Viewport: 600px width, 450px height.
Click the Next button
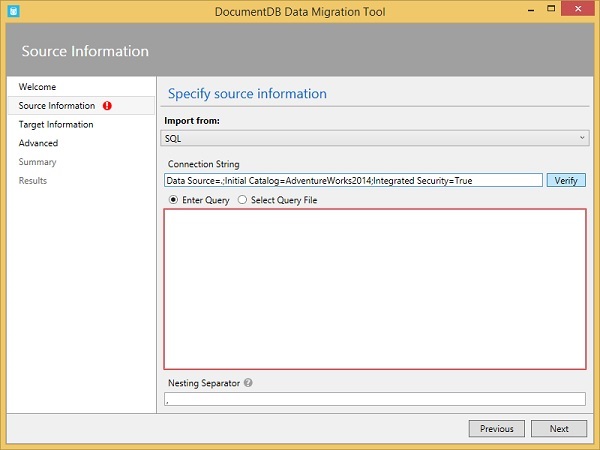tap(559, 428)
